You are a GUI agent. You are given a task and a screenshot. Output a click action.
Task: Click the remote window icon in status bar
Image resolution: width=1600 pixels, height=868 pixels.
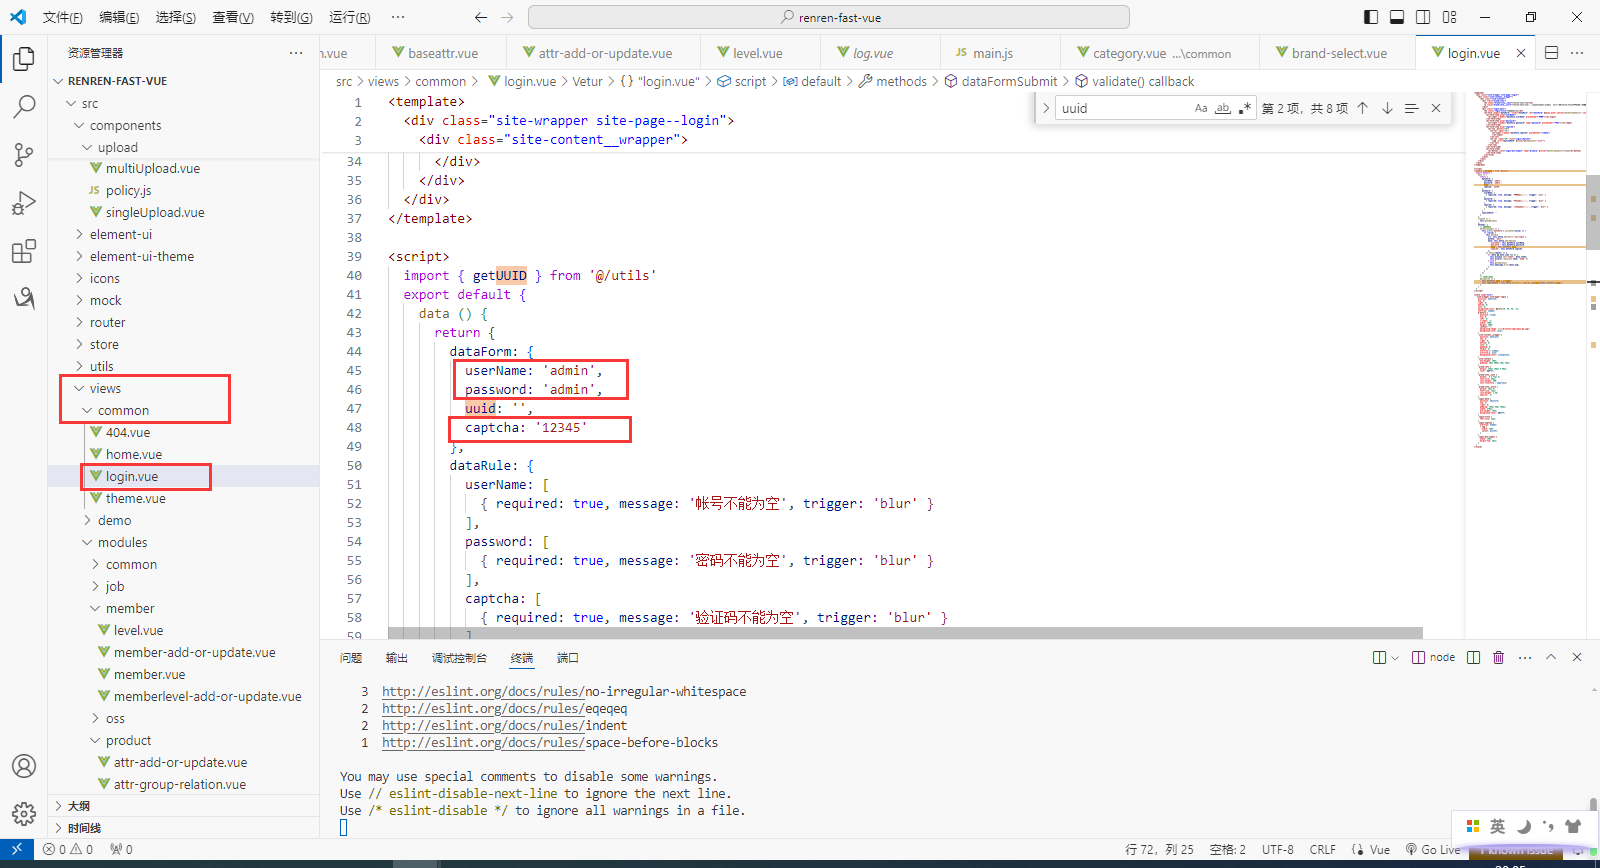click(17, 849)
